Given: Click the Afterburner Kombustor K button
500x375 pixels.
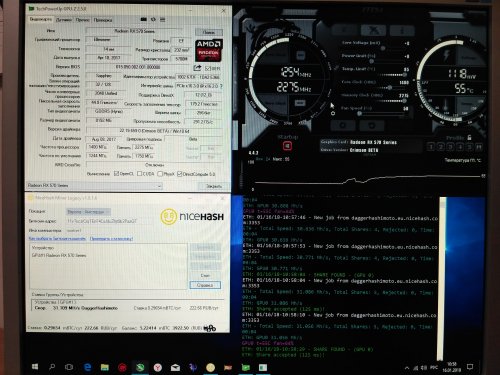Looking at the screenshot, I should click(346, 30).
